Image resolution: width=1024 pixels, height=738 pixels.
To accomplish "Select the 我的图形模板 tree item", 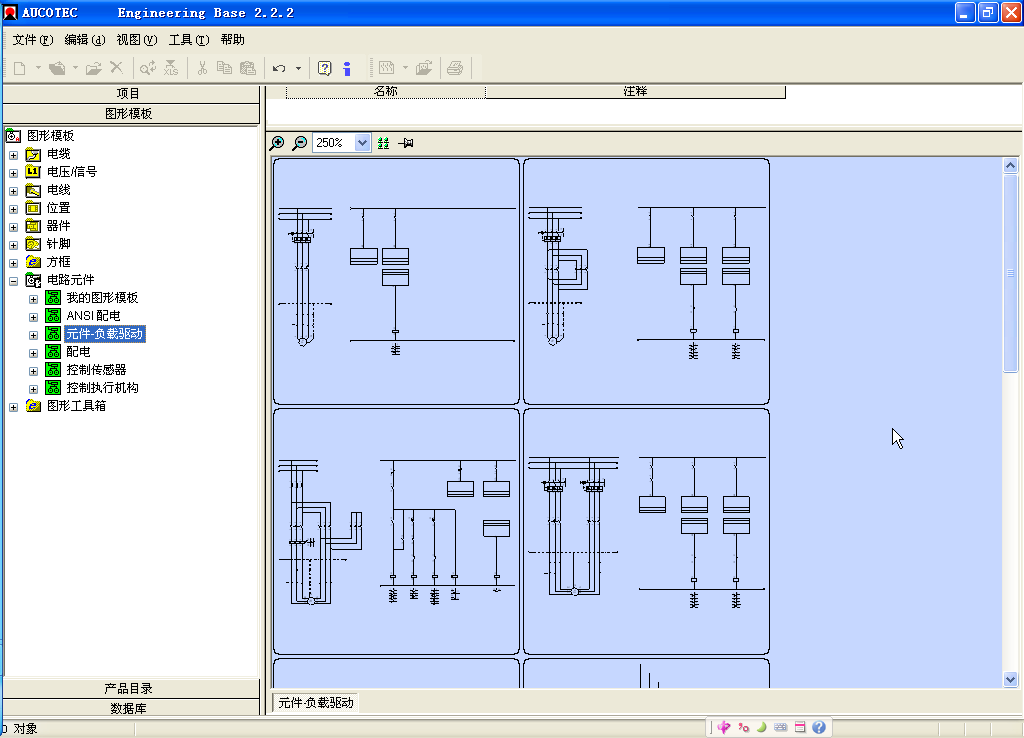I will 102,298.
